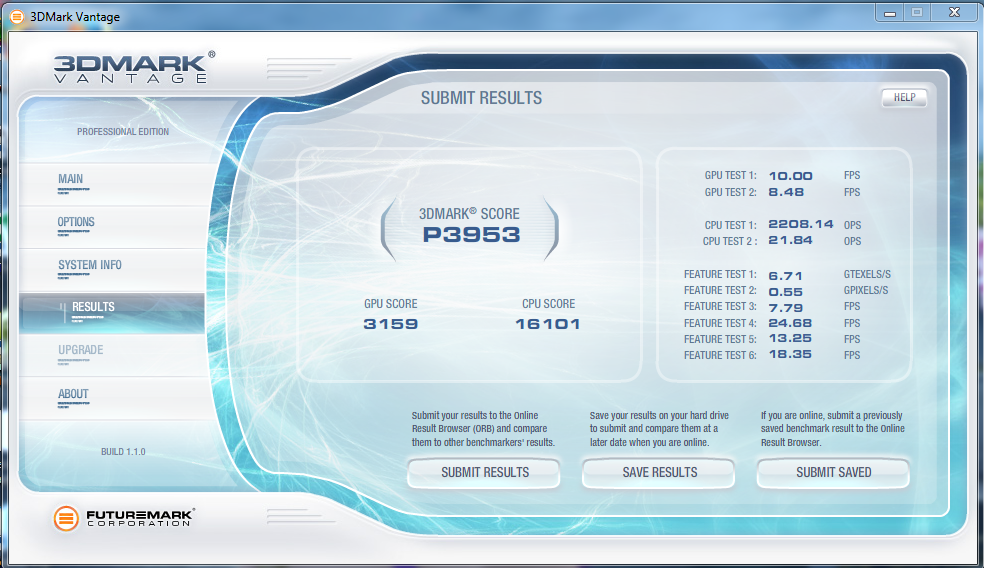984x568 pixels.
Task: Switch to System Info page
Action: (x=90, y=265)
